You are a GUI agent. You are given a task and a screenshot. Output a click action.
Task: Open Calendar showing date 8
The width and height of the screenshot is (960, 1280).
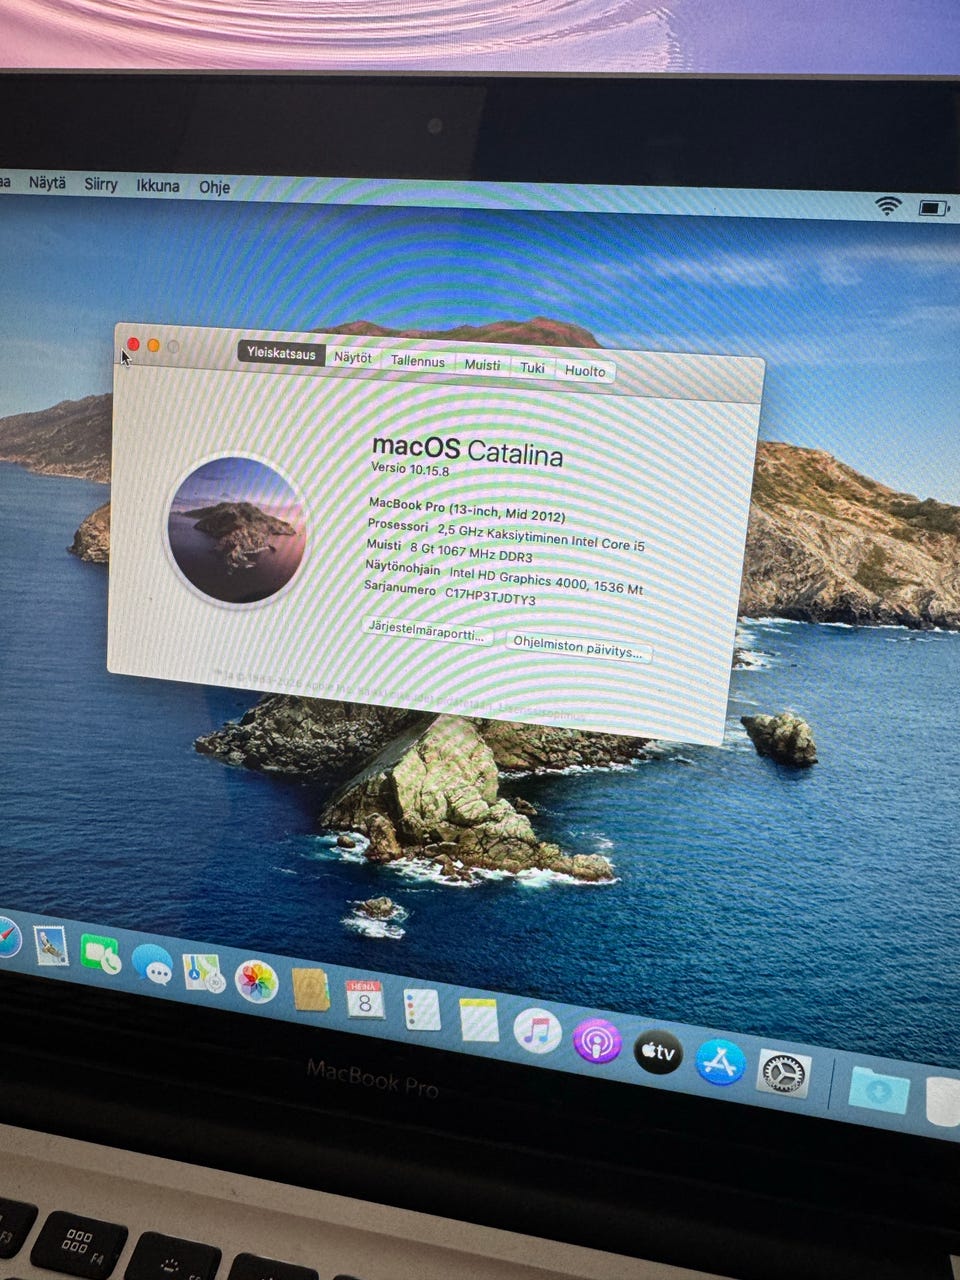pyautogui.click(x=365, y=999)
